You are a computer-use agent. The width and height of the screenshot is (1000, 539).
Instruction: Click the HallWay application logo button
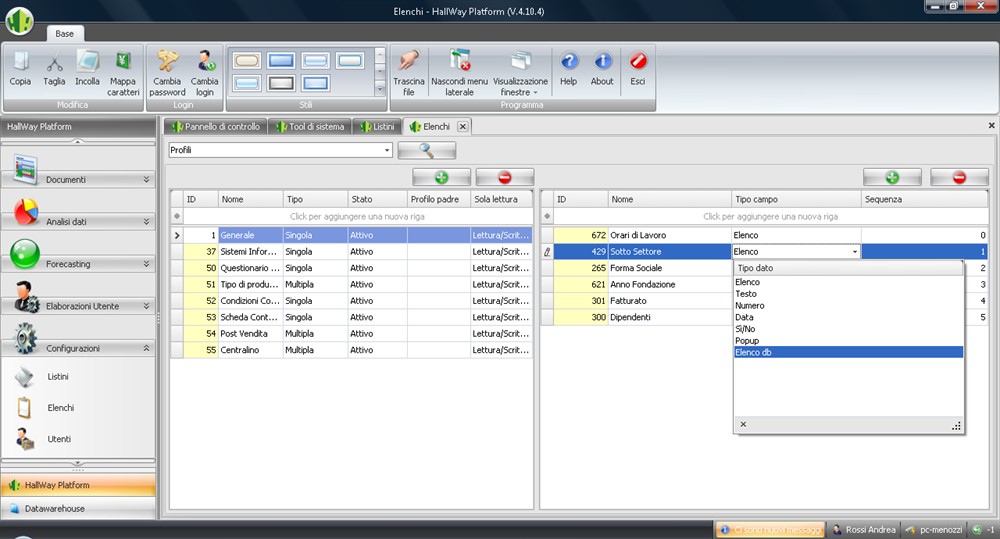(x=20, y=20)
